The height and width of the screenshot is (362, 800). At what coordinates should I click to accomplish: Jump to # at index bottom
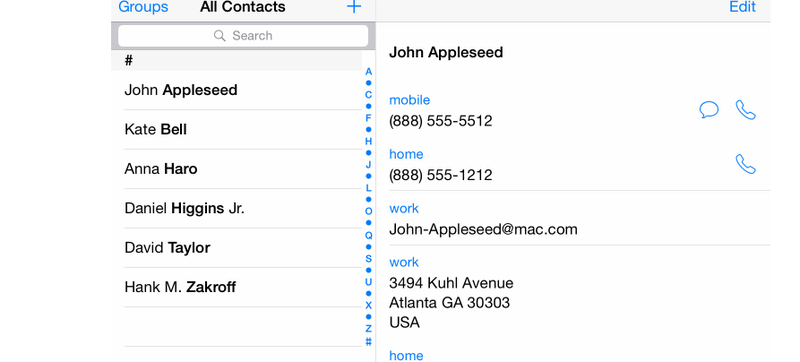368,342
